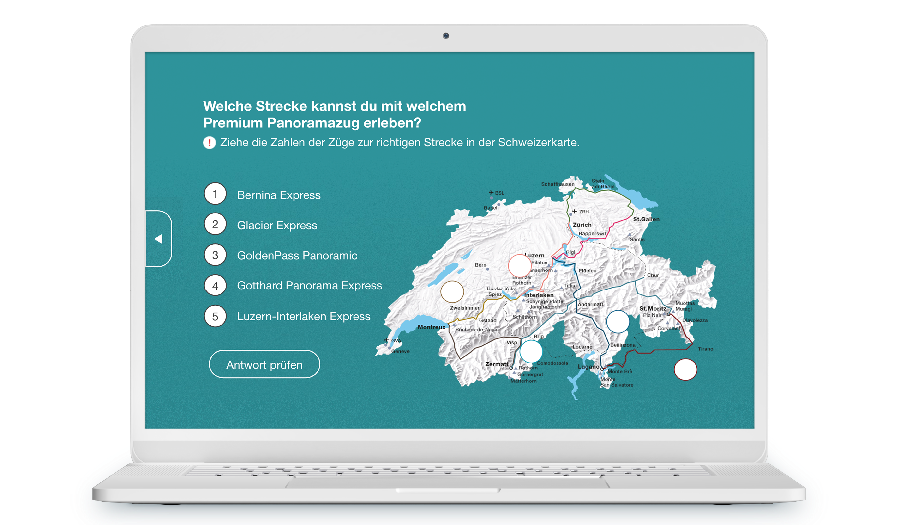Click the blue drop circle below Andermatt
Image resolution: width=900 pixels, height=525 pixels.
click(x=618, y=322)
